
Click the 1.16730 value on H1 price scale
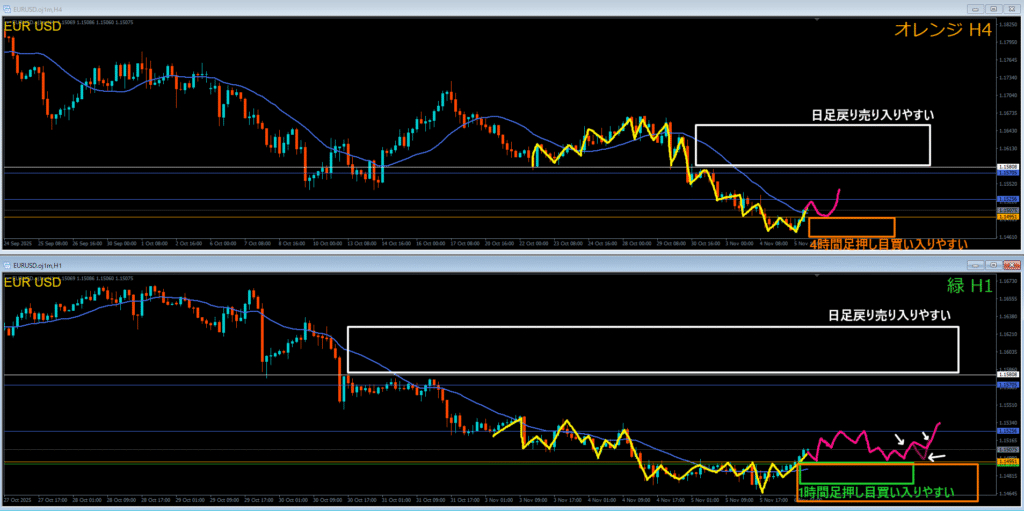(x=1006, y=281)
